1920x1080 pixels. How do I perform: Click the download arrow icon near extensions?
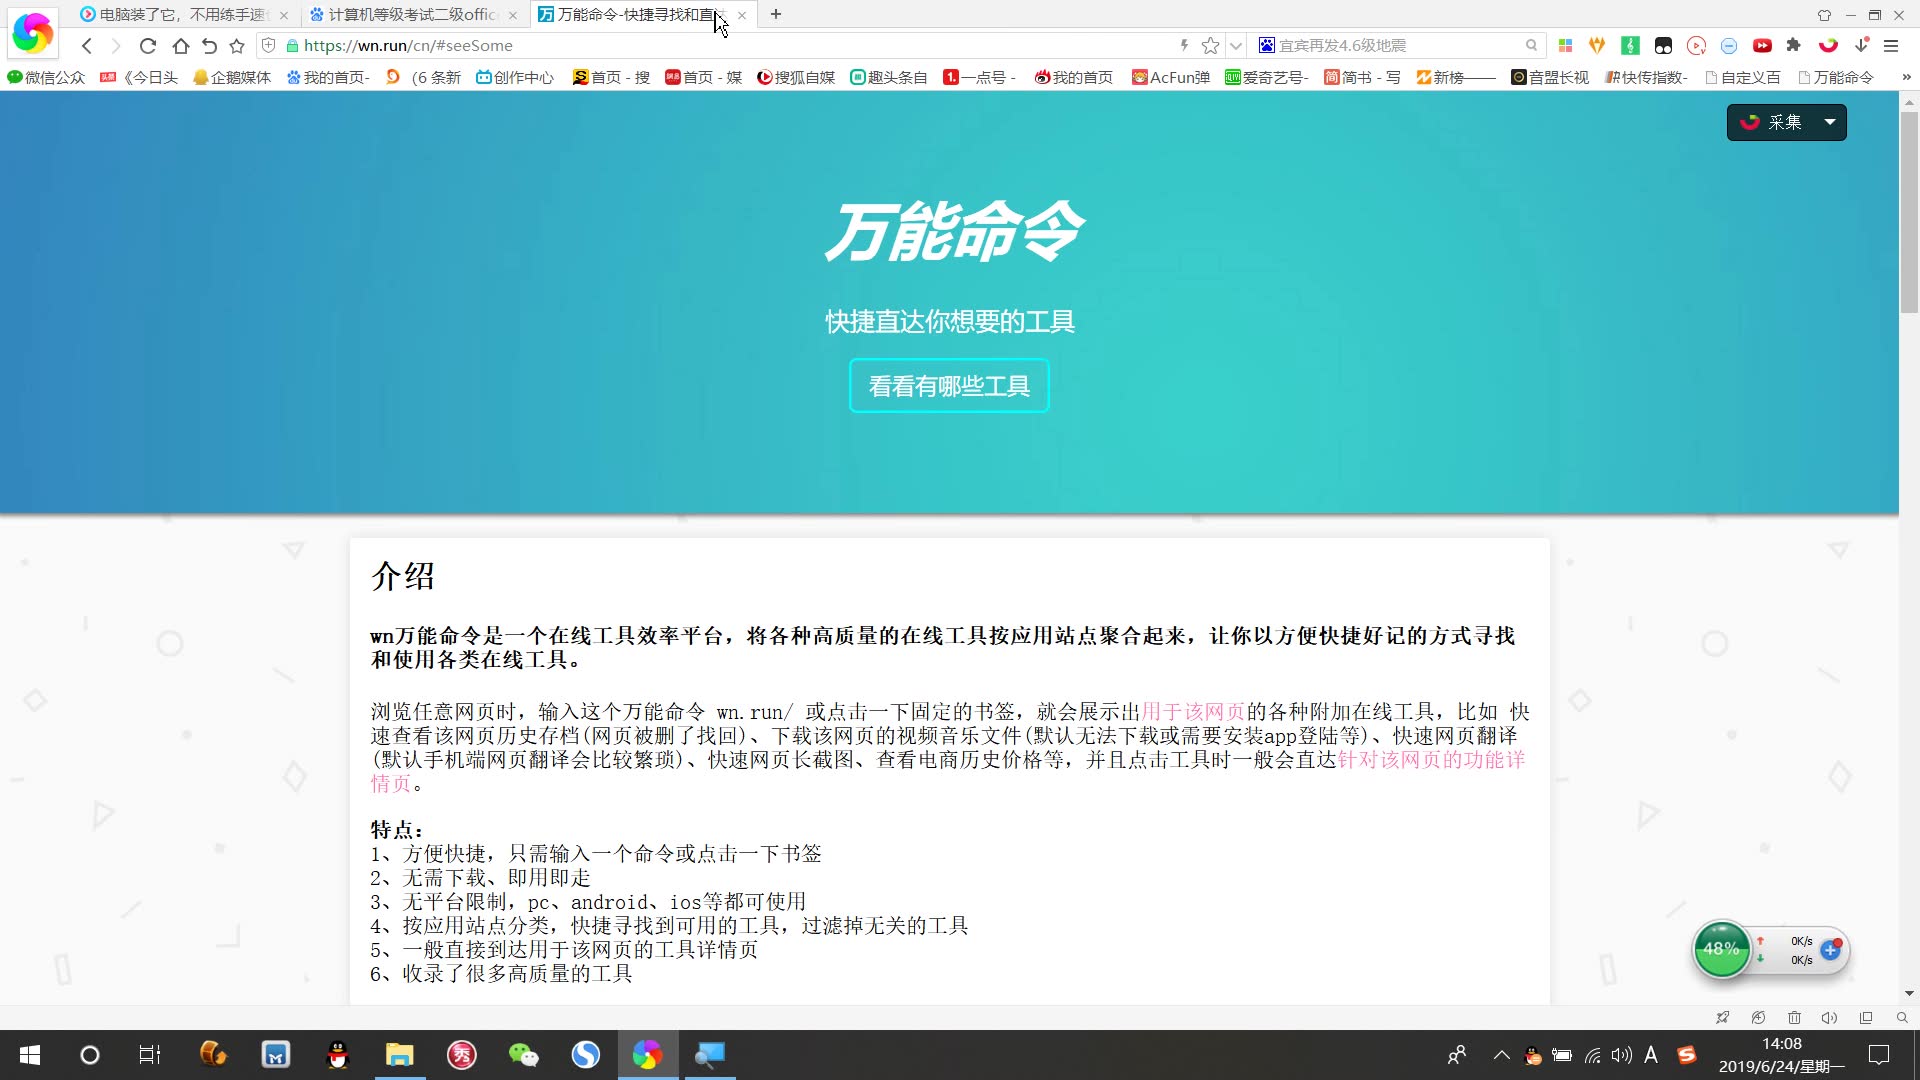pos(1860,45)
